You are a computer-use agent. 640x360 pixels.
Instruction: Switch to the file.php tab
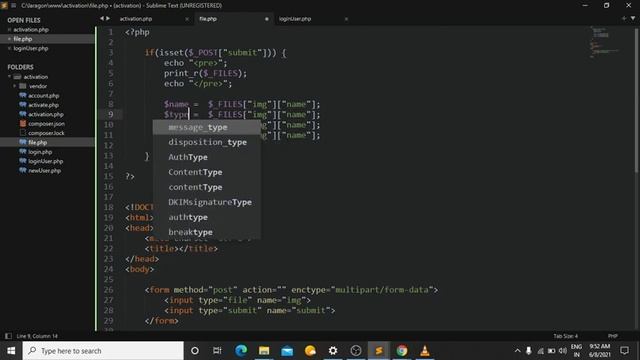[x=208, y=19]
